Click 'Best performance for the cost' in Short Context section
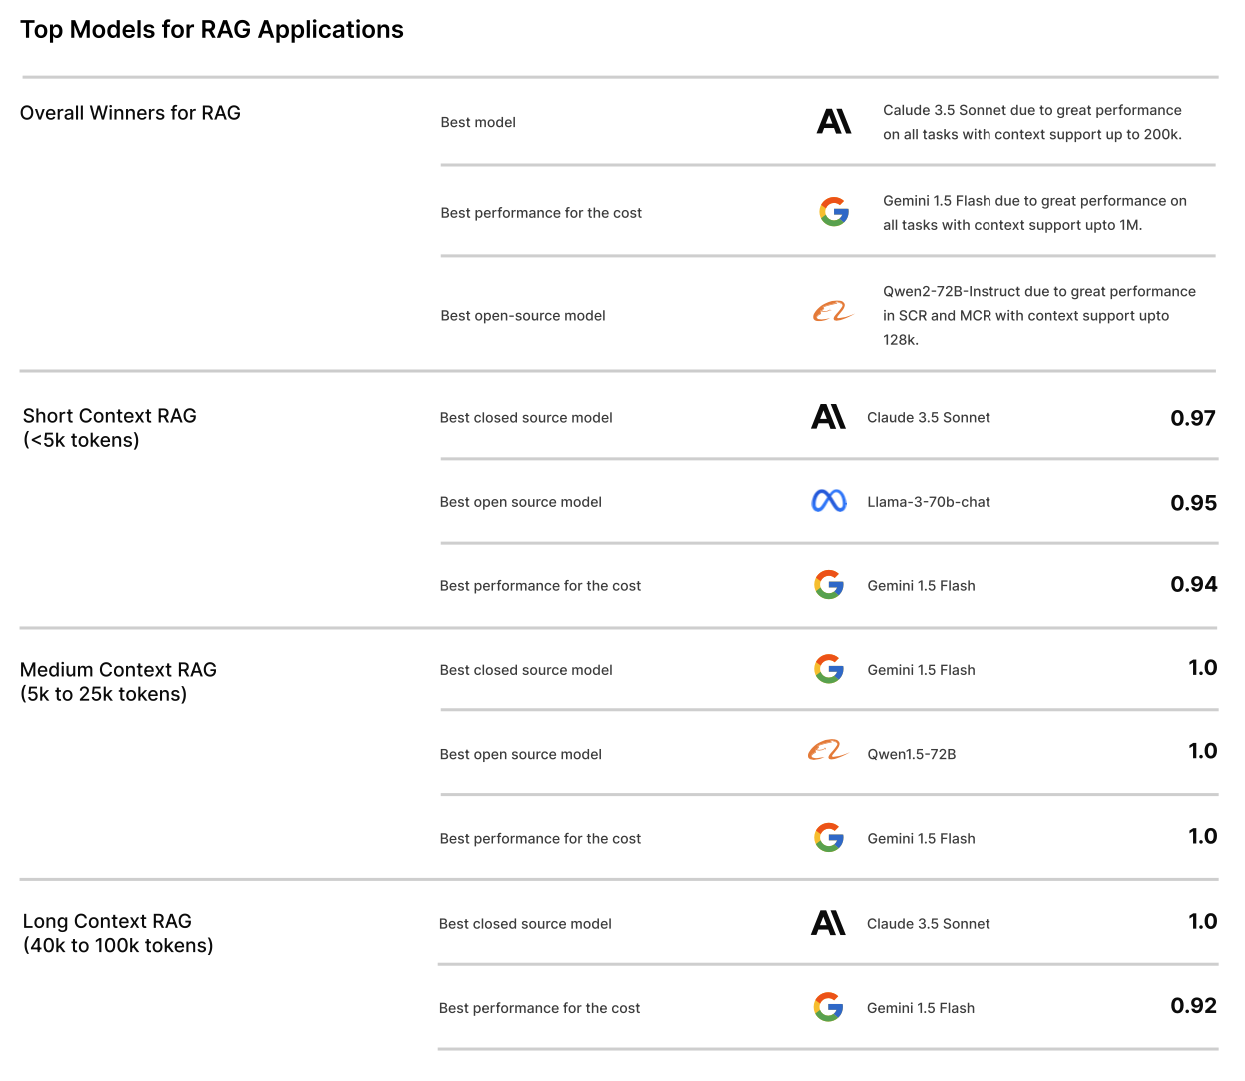Viewport: 1245px width, 1081px height. [540, 586]
